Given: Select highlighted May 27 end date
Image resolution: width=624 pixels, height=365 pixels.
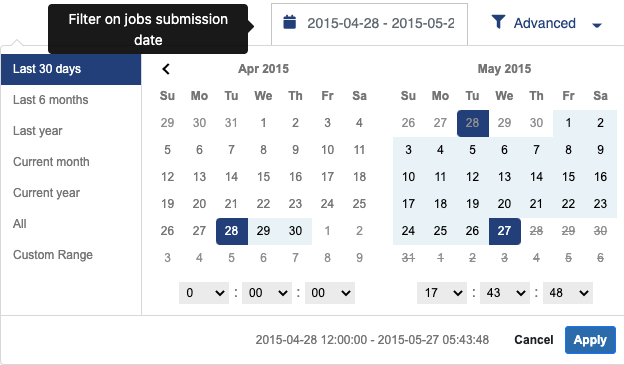Looking at the screenshot, I should pyautogui.click(x=504, y=231).
